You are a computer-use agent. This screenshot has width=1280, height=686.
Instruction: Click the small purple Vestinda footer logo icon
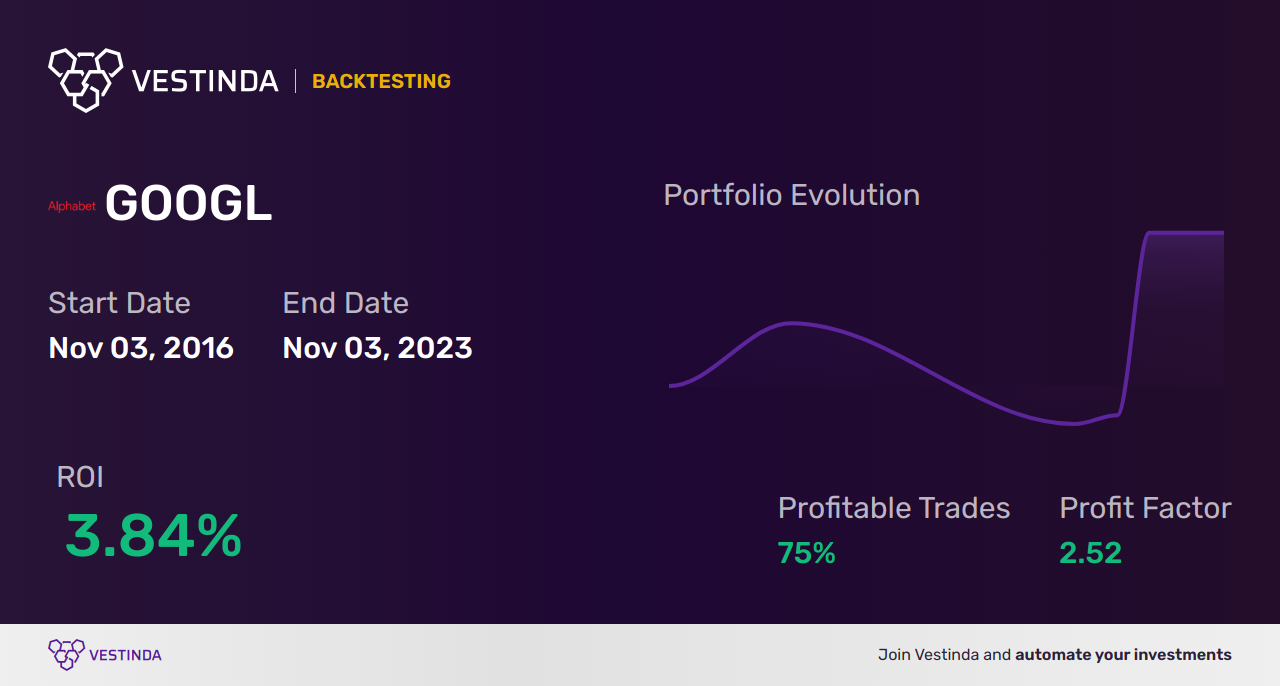coord(66,655)
